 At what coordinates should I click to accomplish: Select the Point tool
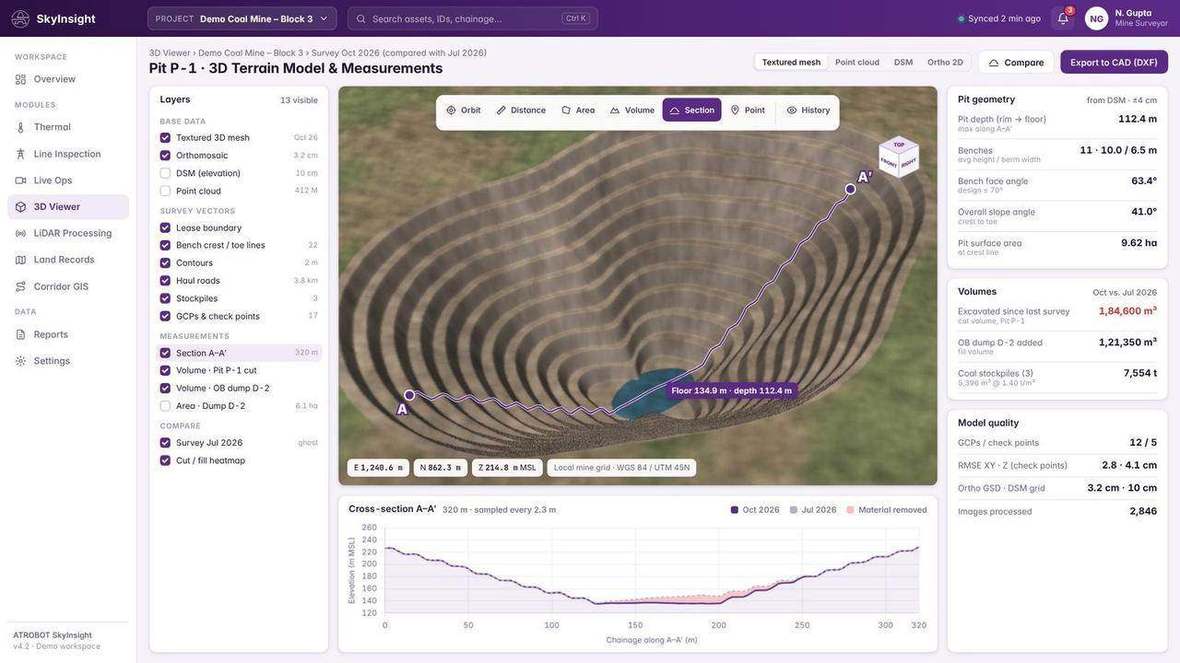click(x=747, y=110)
